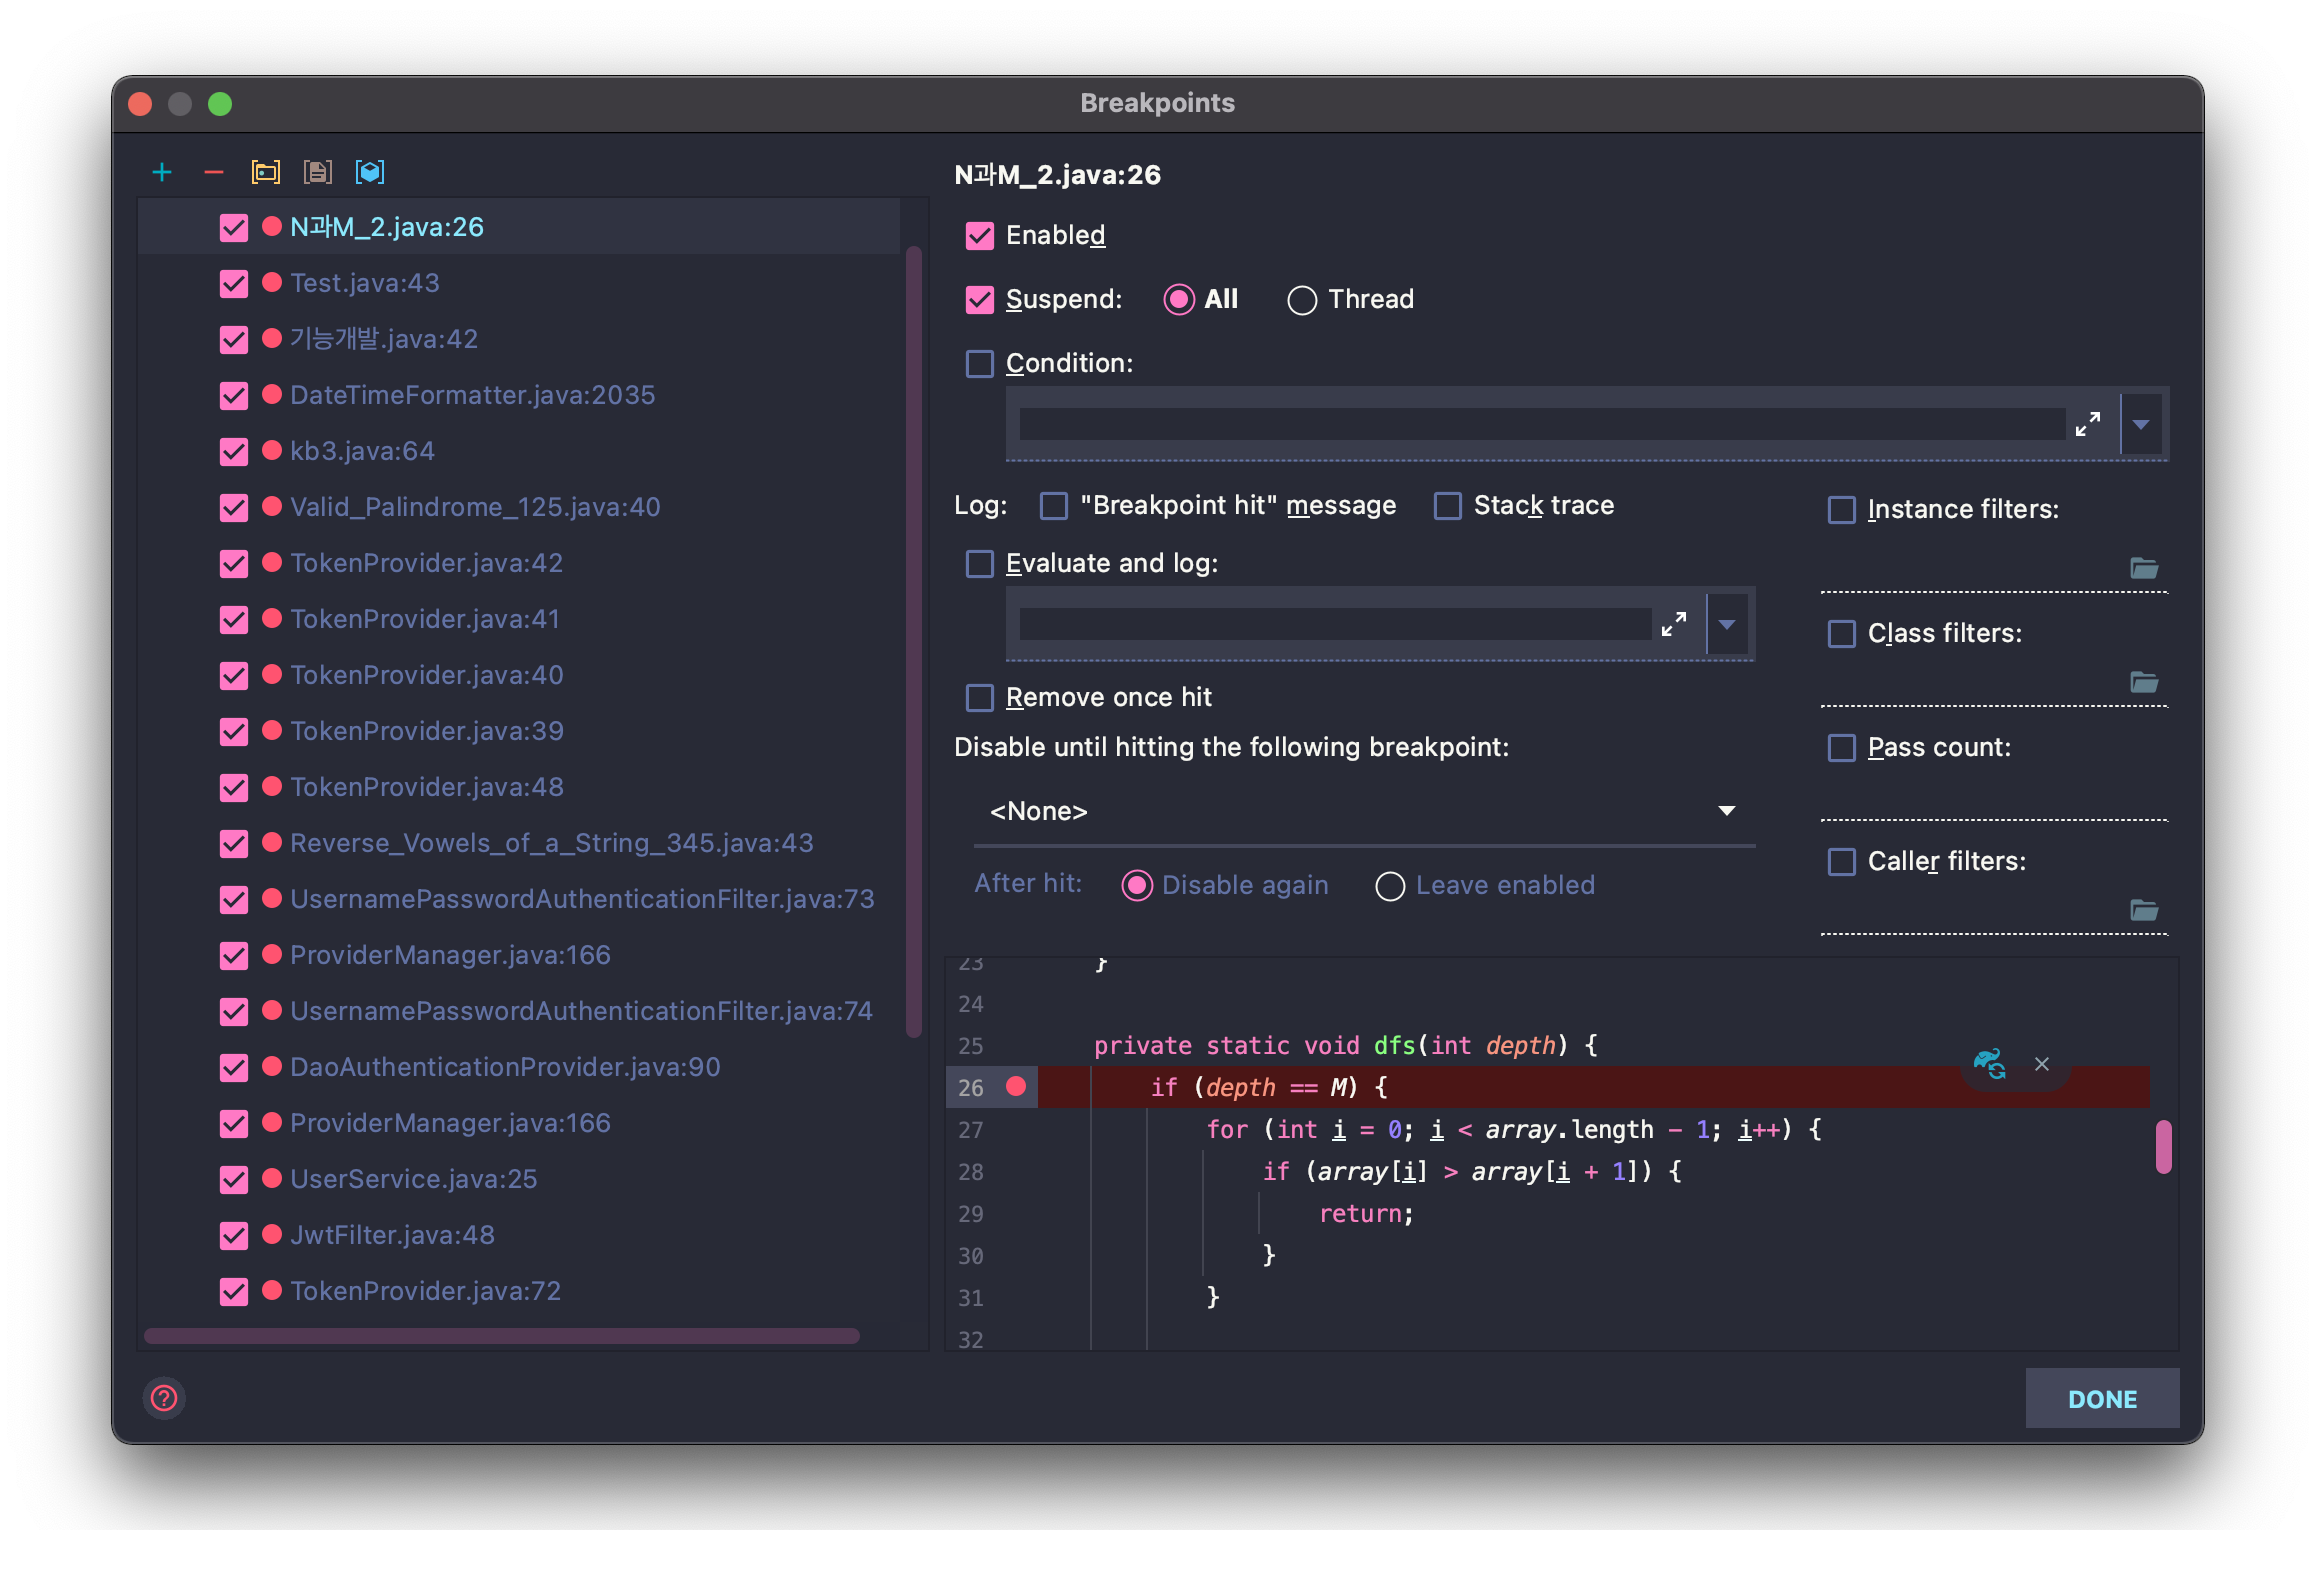Open Condition history dropdown arrow
This screenshot has height=1592, width=2316.
pyautogui.click(x=2141, y=424)
